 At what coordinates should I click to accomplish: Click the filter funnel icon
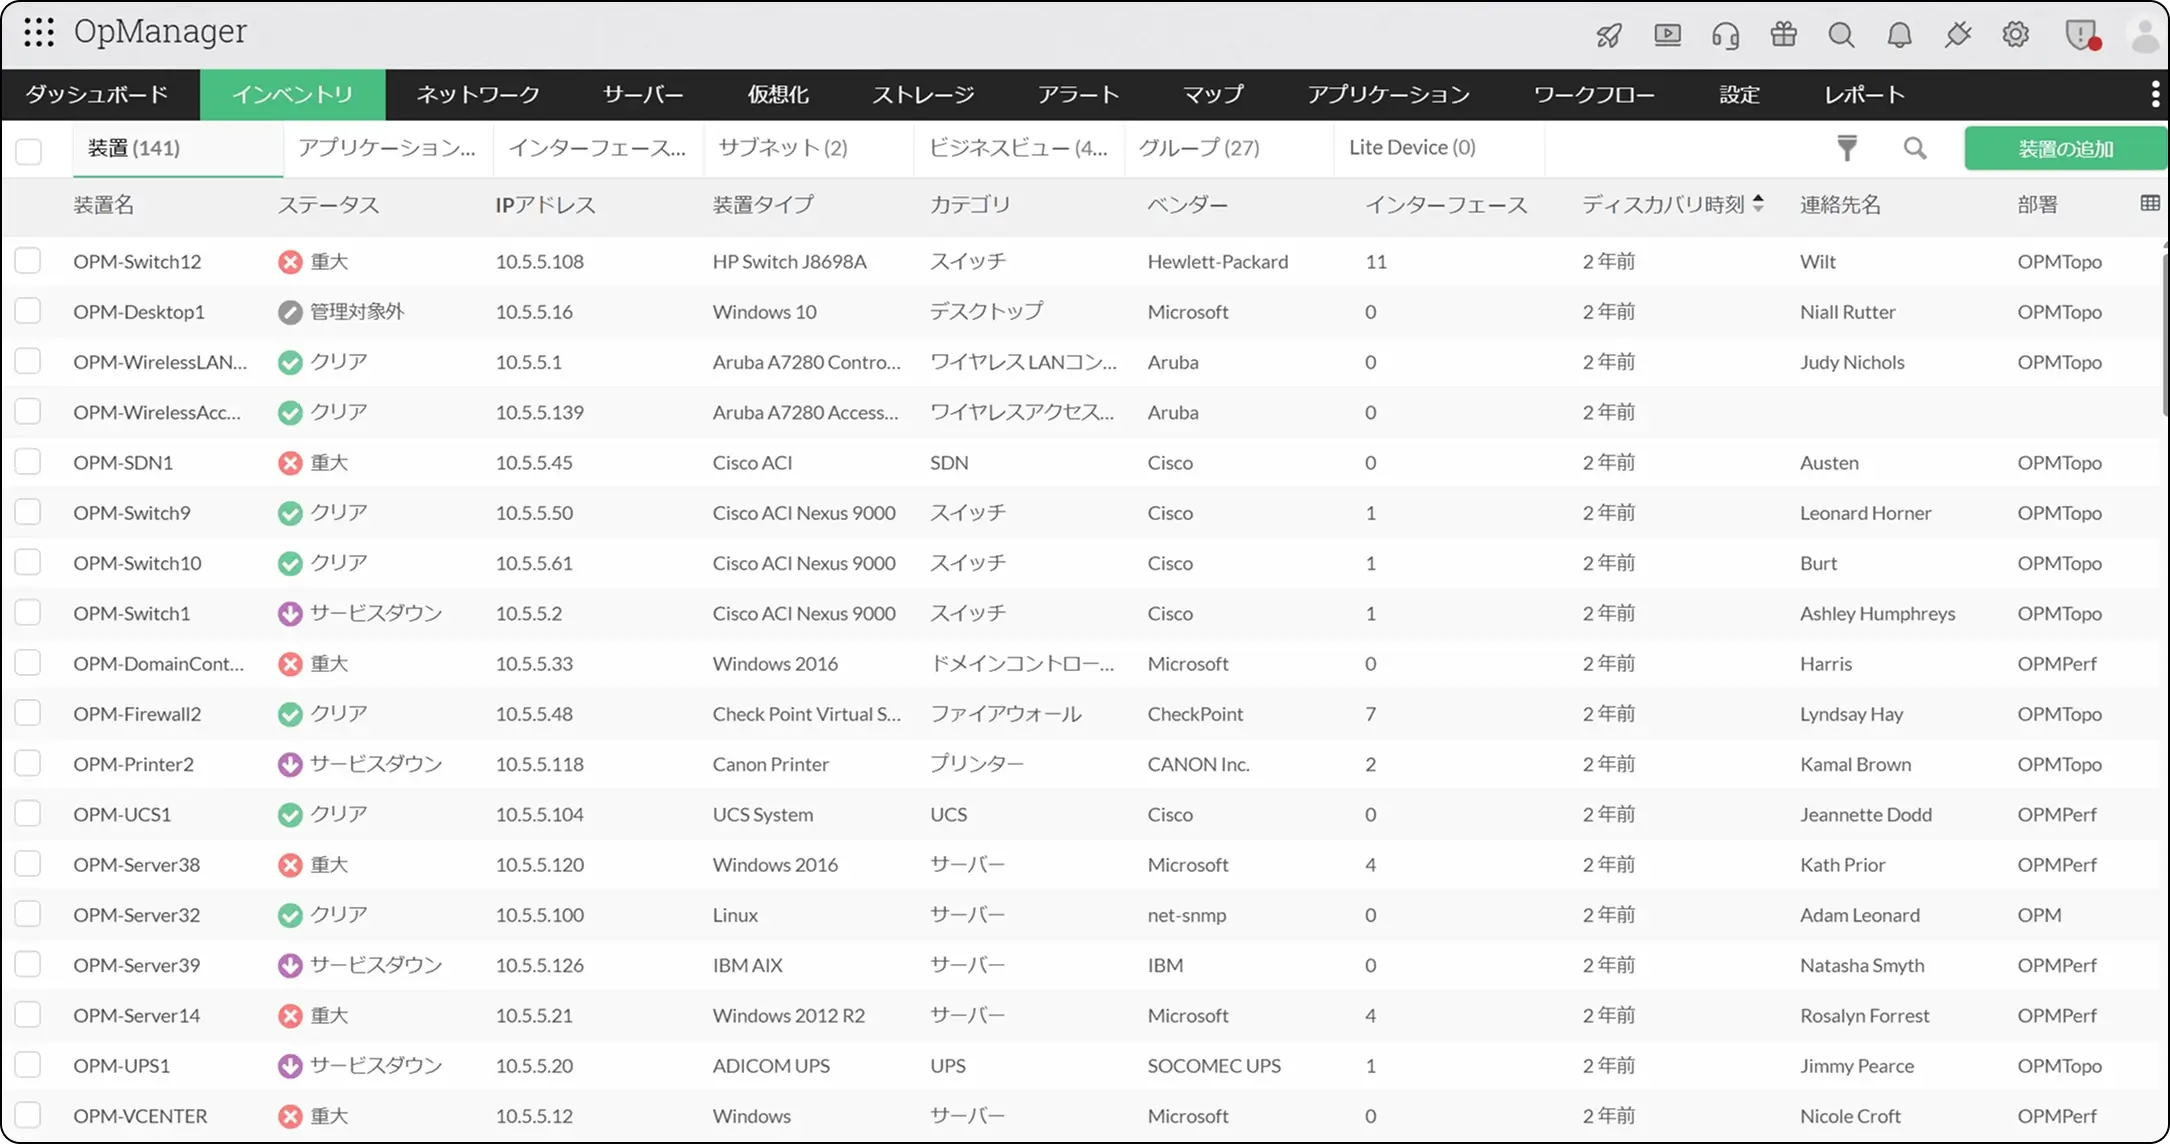tap(1847, 148)
